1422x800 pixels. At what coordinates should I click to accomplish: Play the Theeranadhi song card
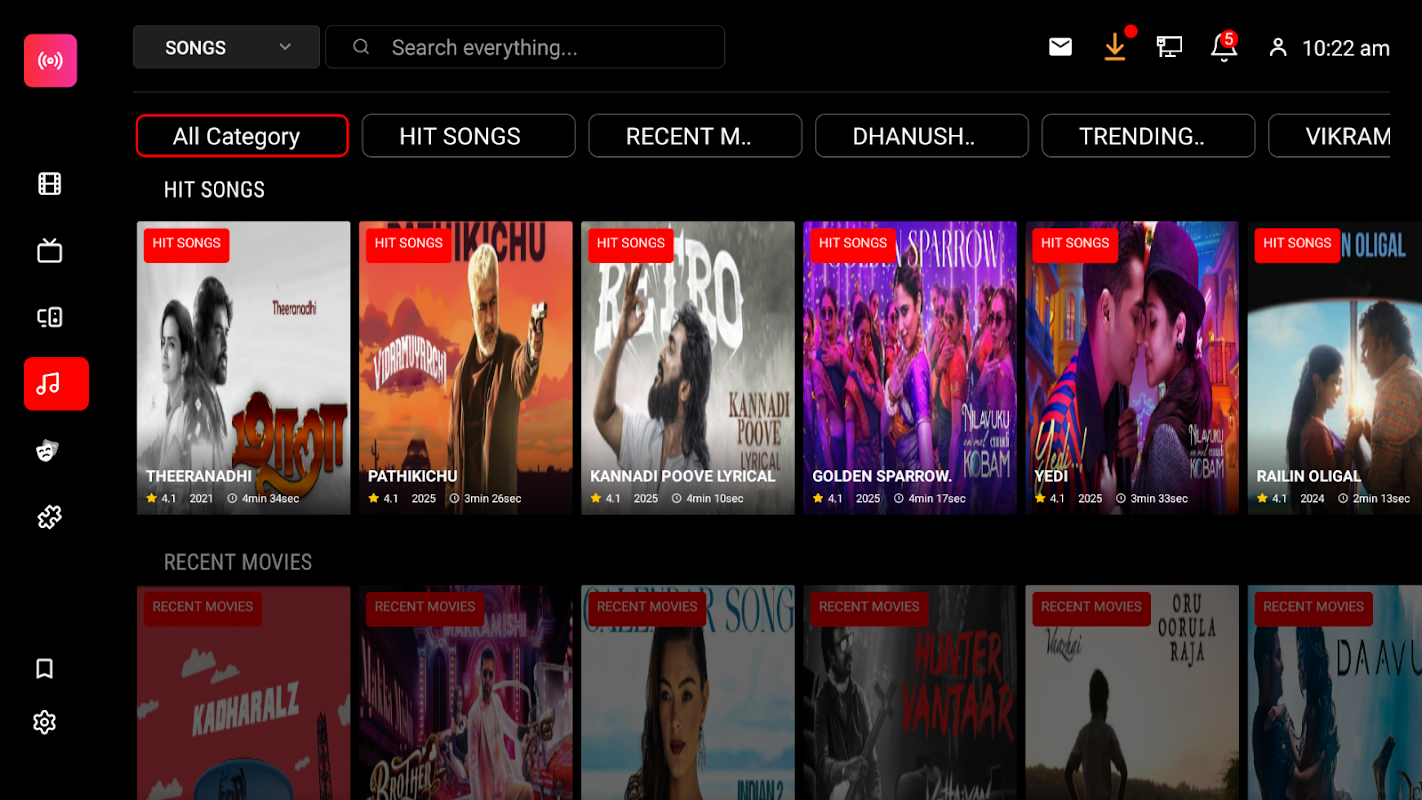point(244,368)
